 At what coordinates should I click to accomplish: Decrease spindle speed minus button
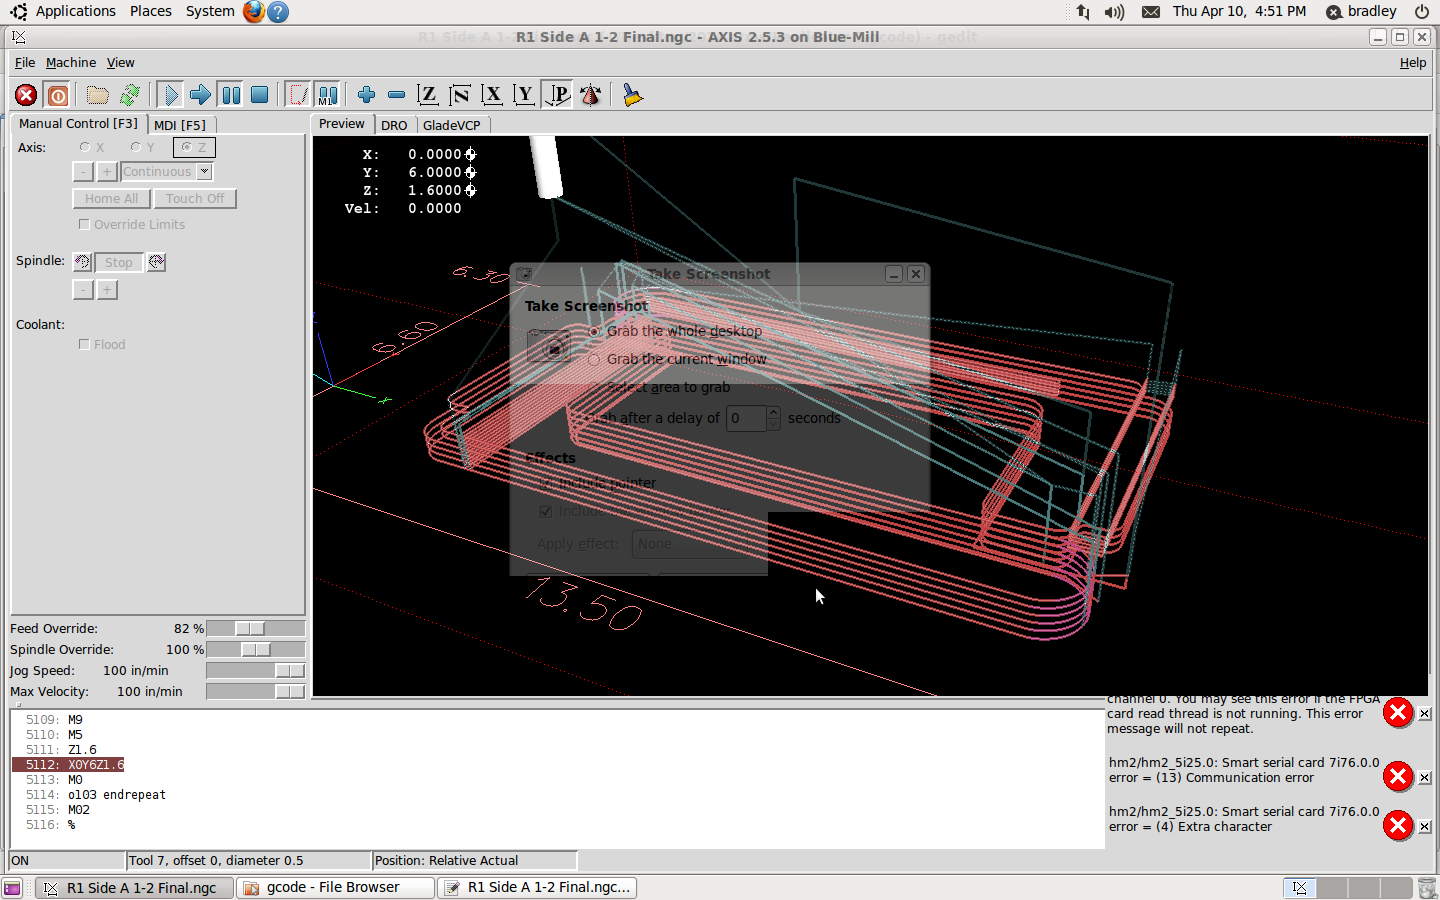point(83,290)
